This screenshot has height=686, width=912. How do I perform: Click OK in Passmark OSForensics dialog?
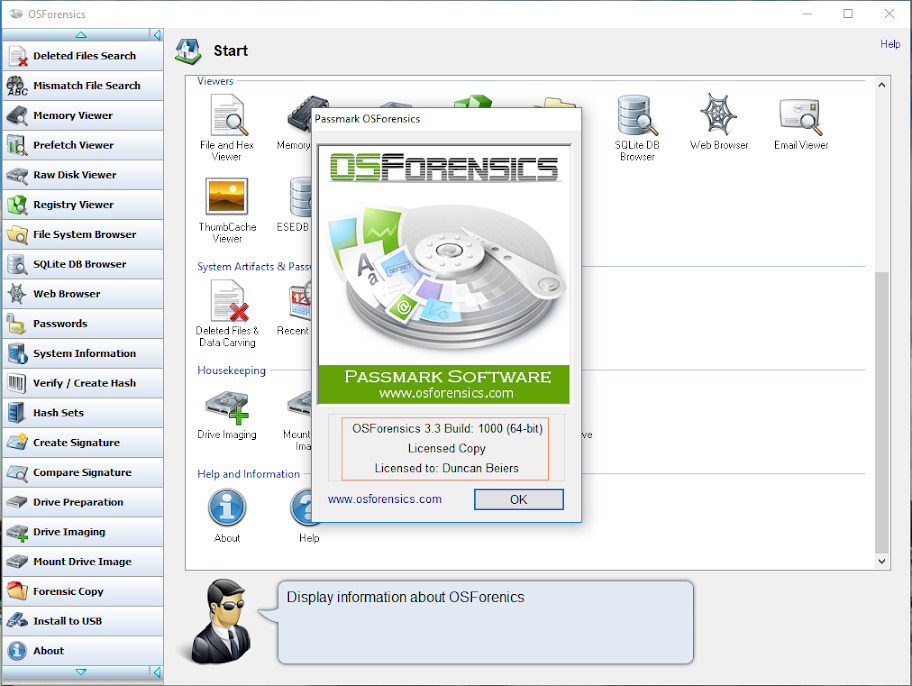(x=518, y=499)
